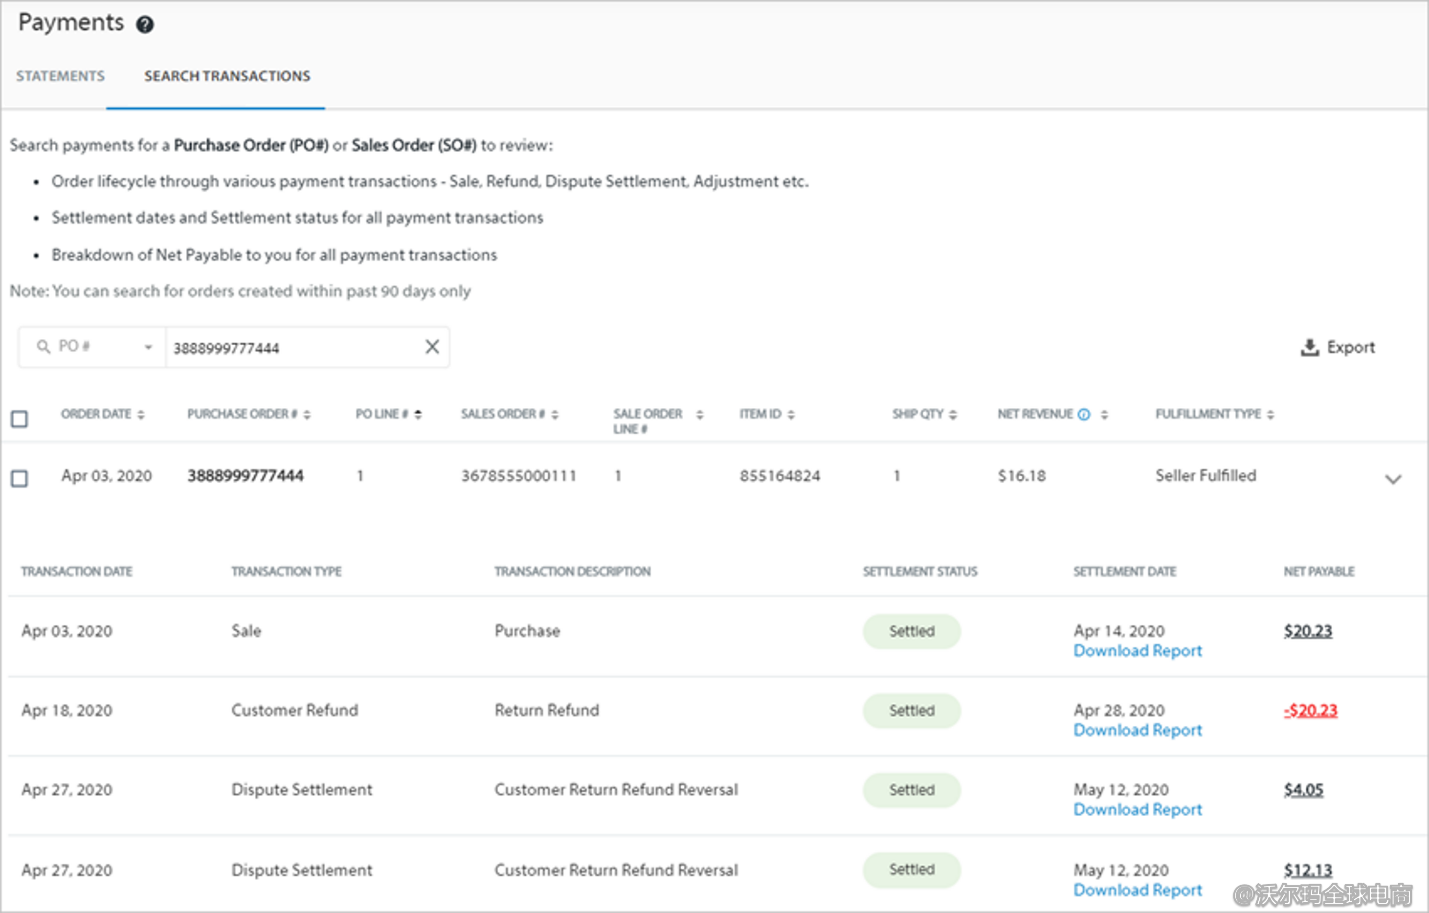Click the Net Revenue info icon

click(x=1084, y=415)
